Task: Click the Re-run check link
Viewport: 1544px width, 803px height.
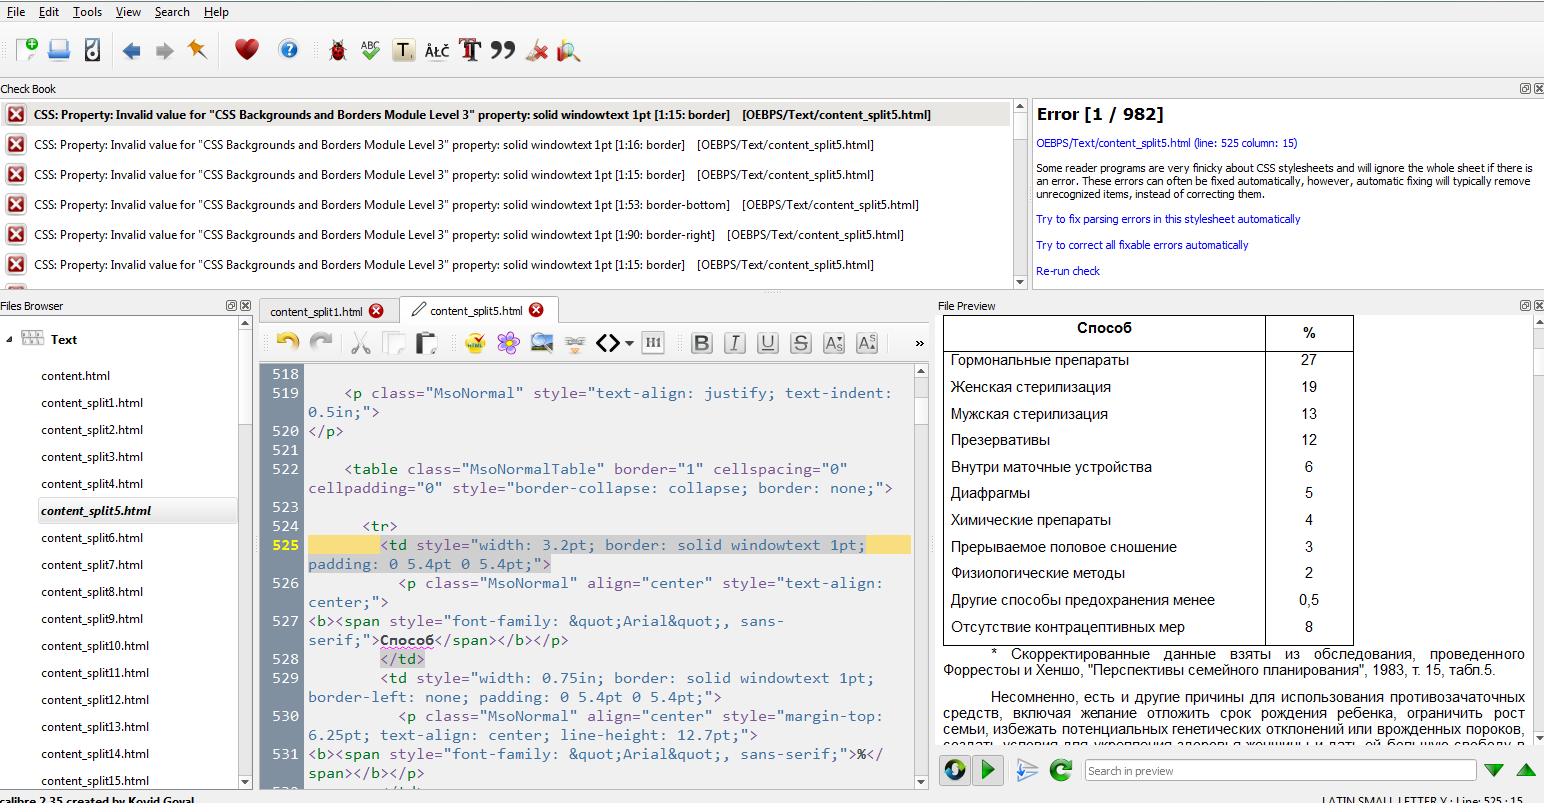Action: (x=1067, y=271)
